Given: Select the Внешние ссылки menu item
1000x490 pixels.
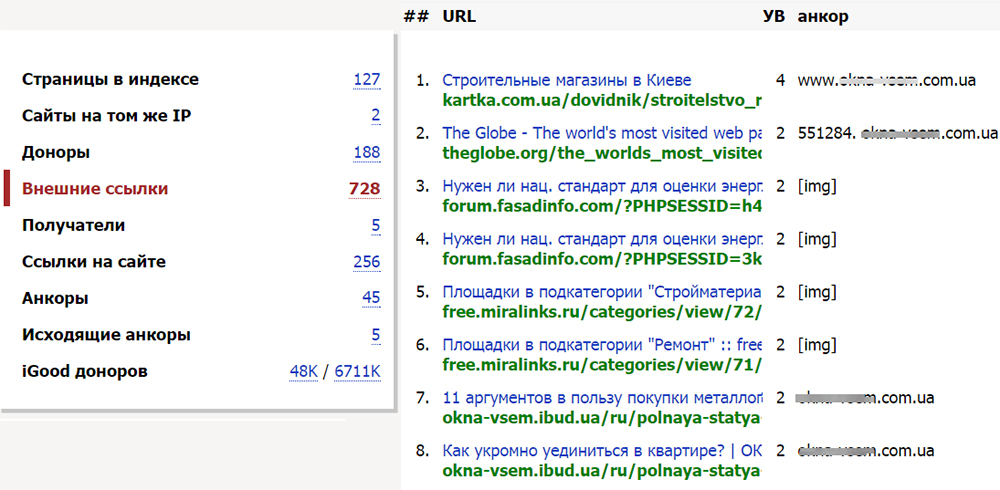Looking at the screenshot, I should pyautogui.click(x=95, y=189).
